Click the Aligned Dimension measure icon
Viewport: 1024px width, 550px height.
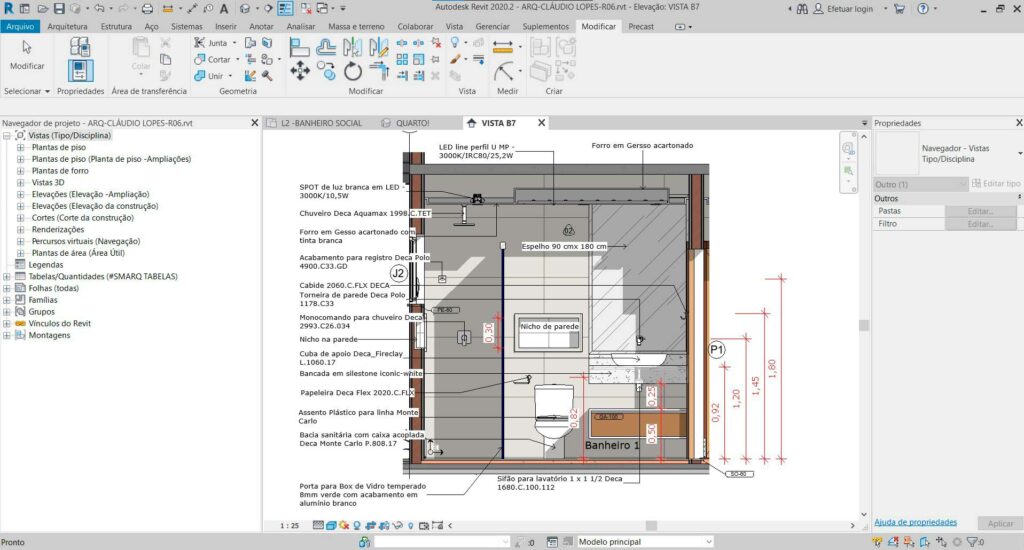tap(503, 47)
